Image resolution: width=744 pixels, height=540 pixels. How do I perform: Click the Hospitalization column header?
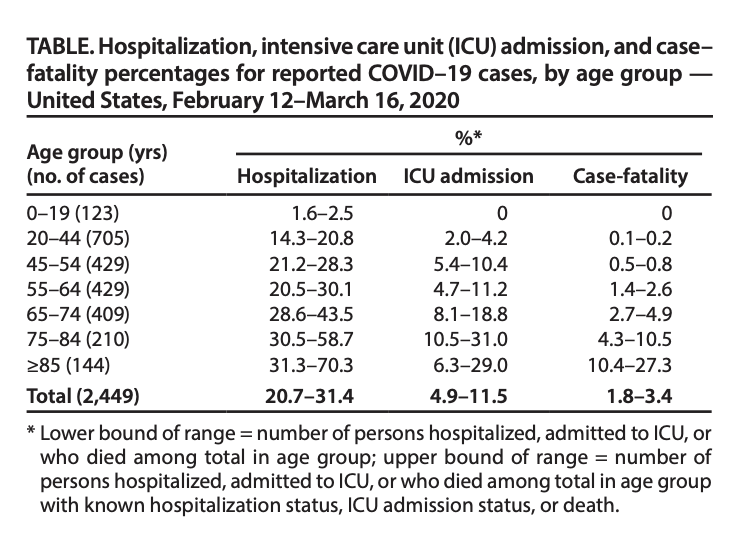tap(306, 177)
